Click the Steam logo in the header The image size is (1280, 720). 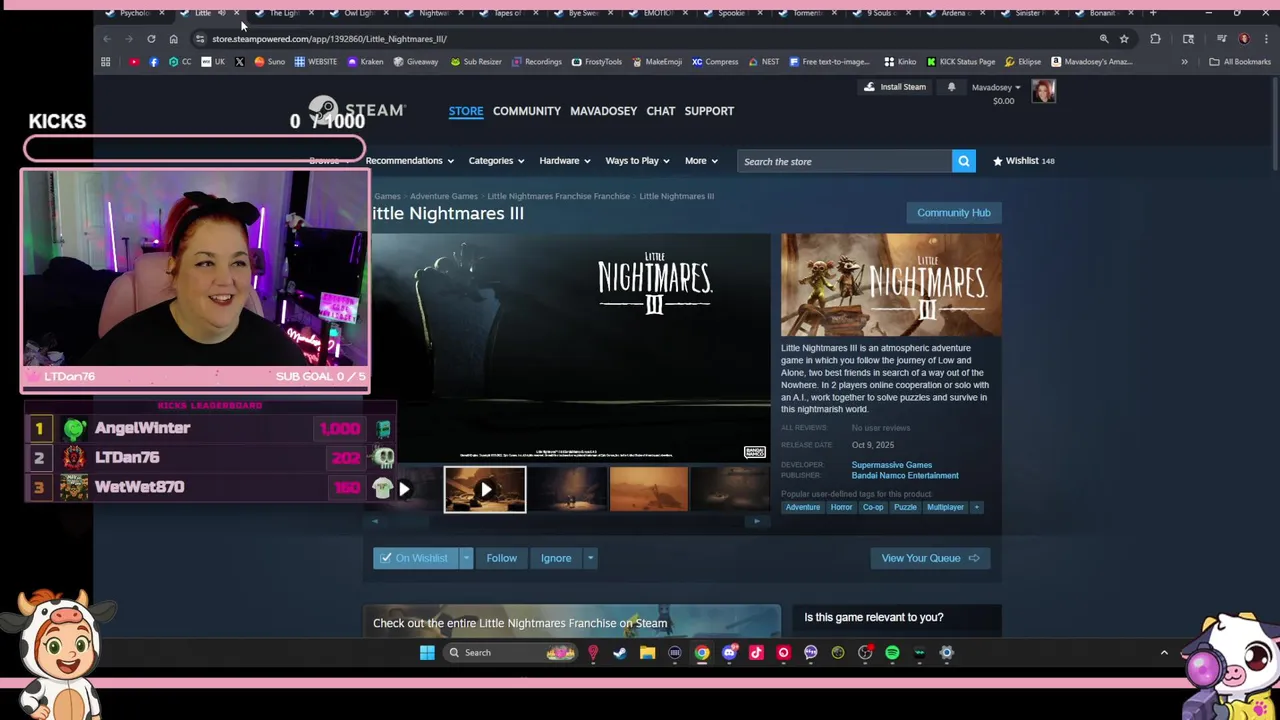point(355,110)
